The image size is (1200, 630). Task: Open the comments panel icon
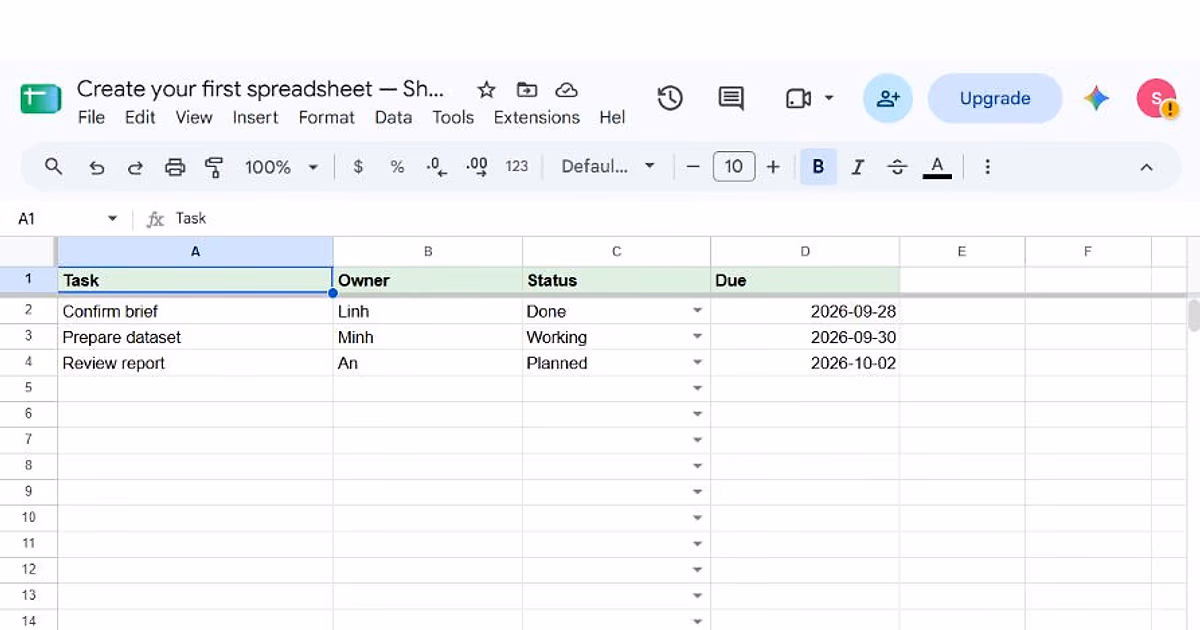pos(731,98)
